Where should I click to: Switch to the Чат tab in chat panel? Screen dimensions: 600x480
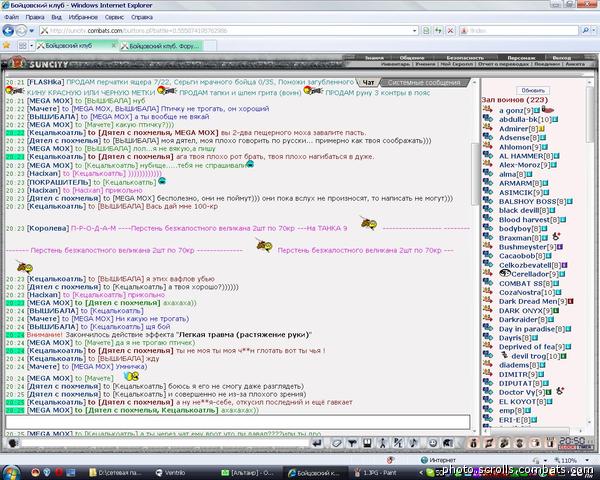coord(368,82)
